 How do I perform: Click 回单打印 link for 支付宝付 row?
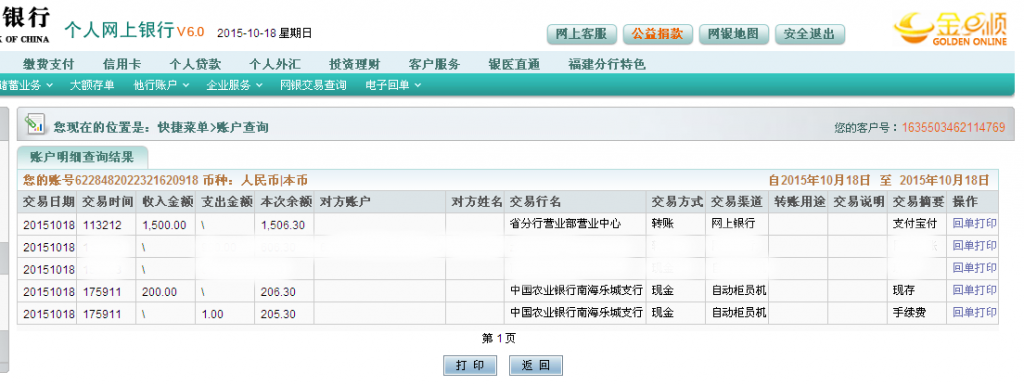click(x=974, y=224)
